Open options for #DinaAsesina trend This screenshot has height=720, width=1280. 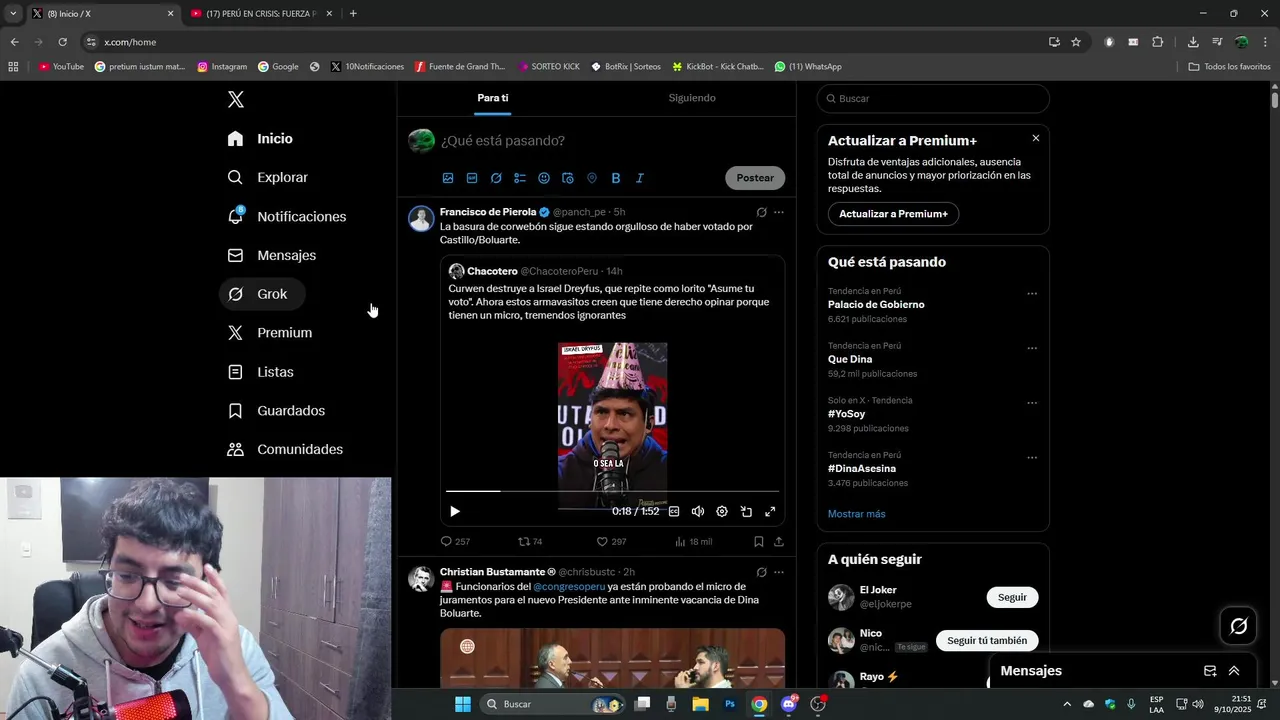[x=1032, y=458]
